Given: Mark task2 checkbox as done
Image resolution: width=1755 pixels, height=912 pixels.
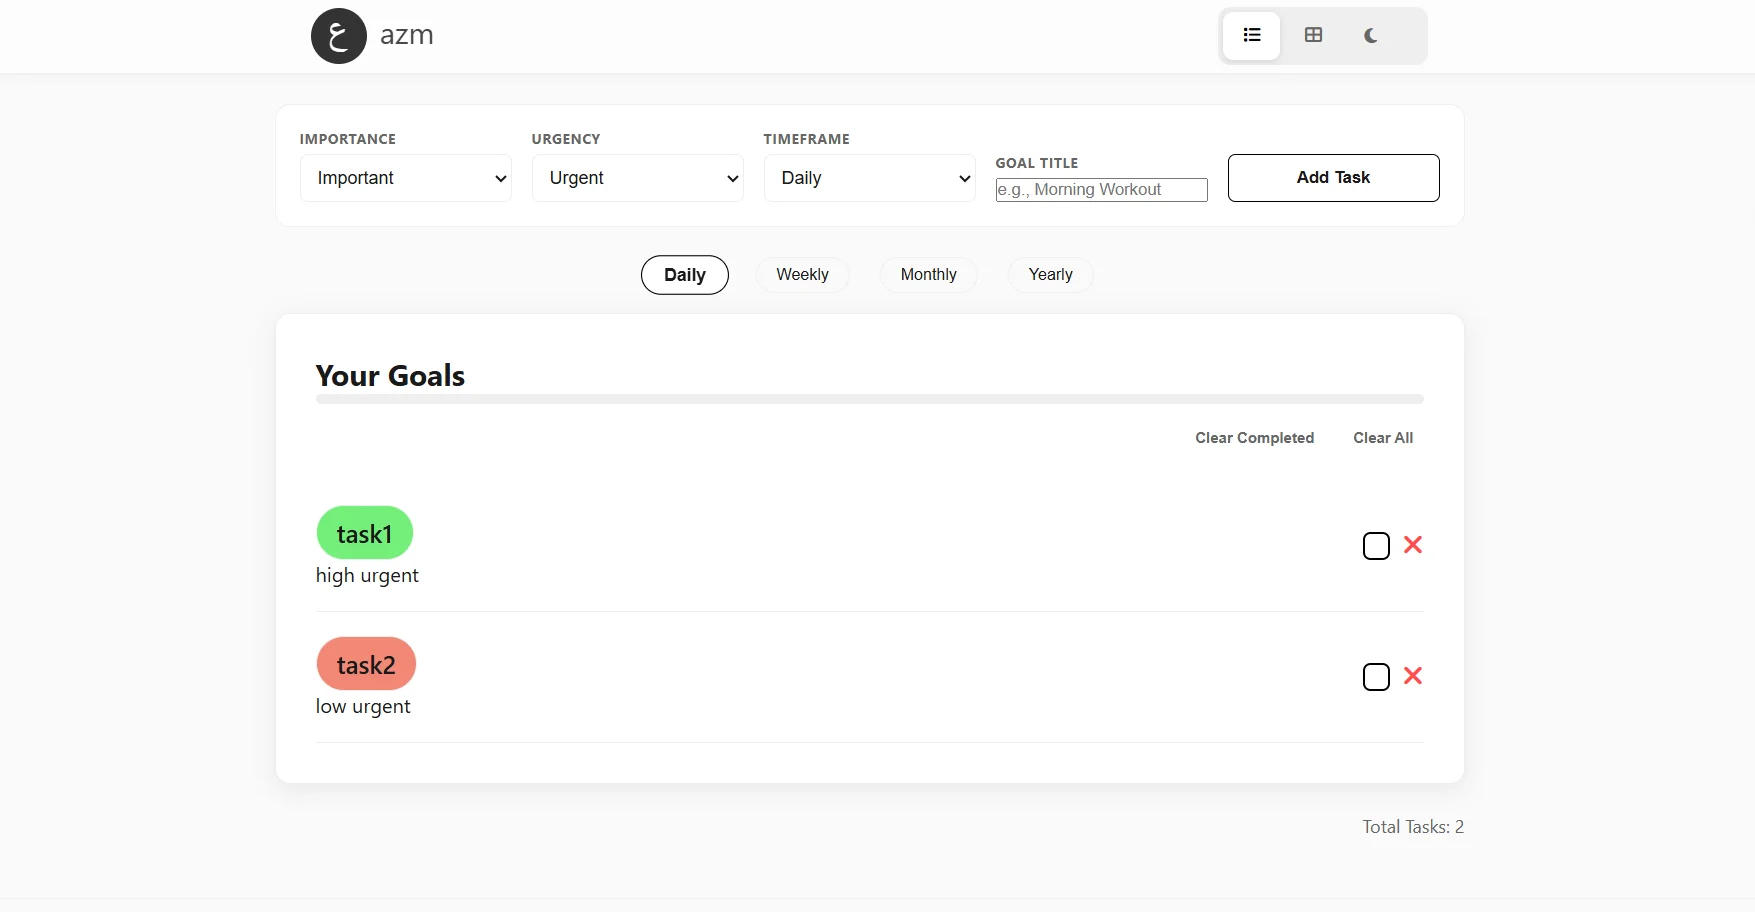Looking at the screenshot, I should 1376,677.
